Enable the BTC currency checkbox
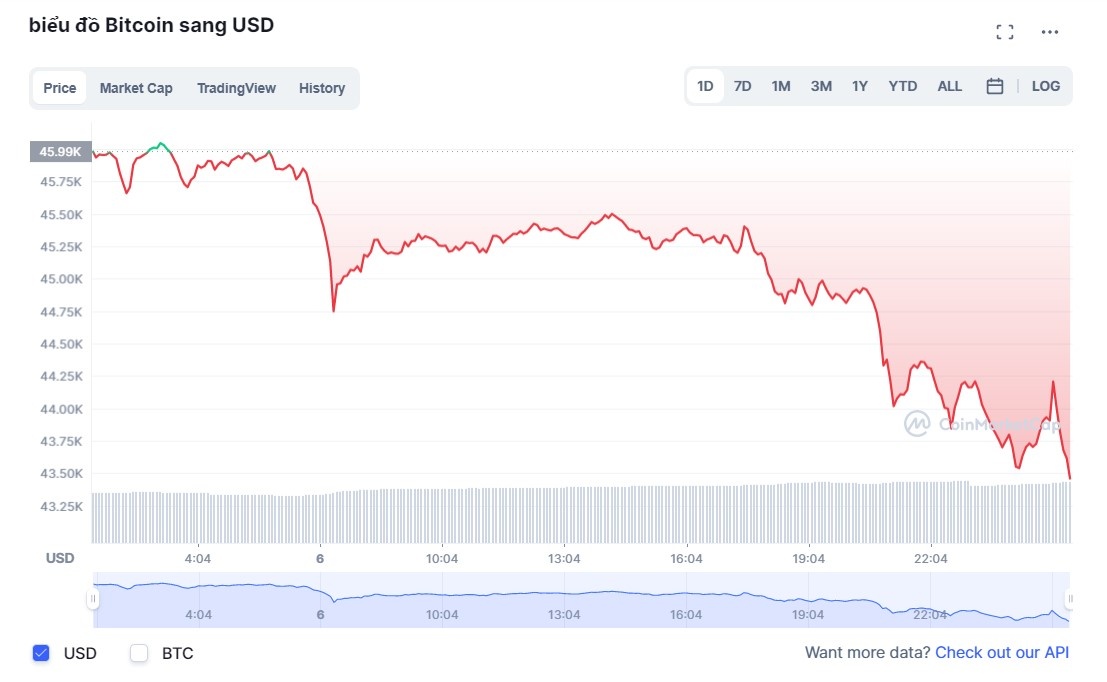Image resolution: width=1107 pixels, height=682 pixels. click(x=137, y=653)
